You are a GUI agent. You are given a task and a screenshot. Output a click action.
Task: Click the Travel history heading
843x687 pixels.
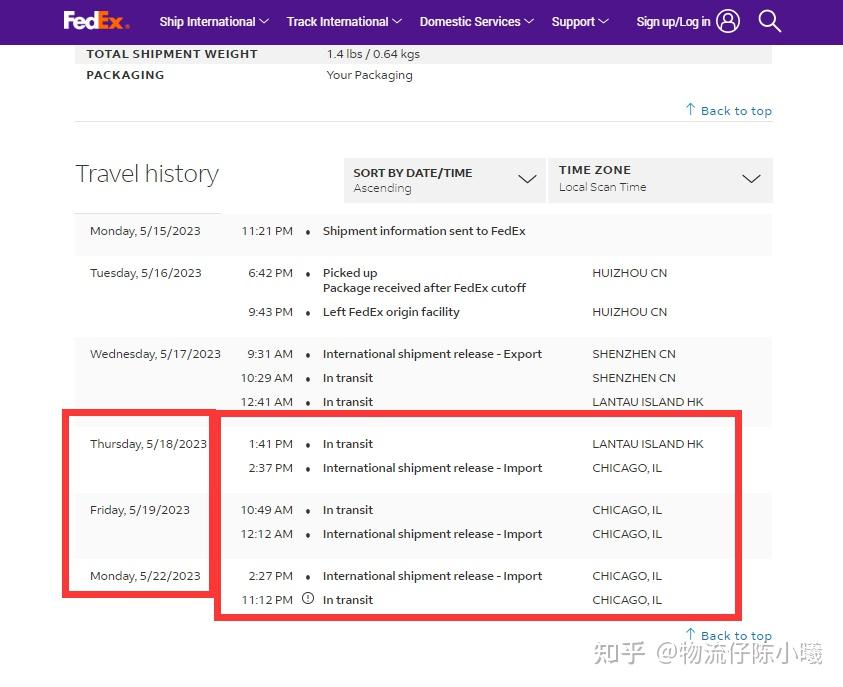(x=147, y=174)
